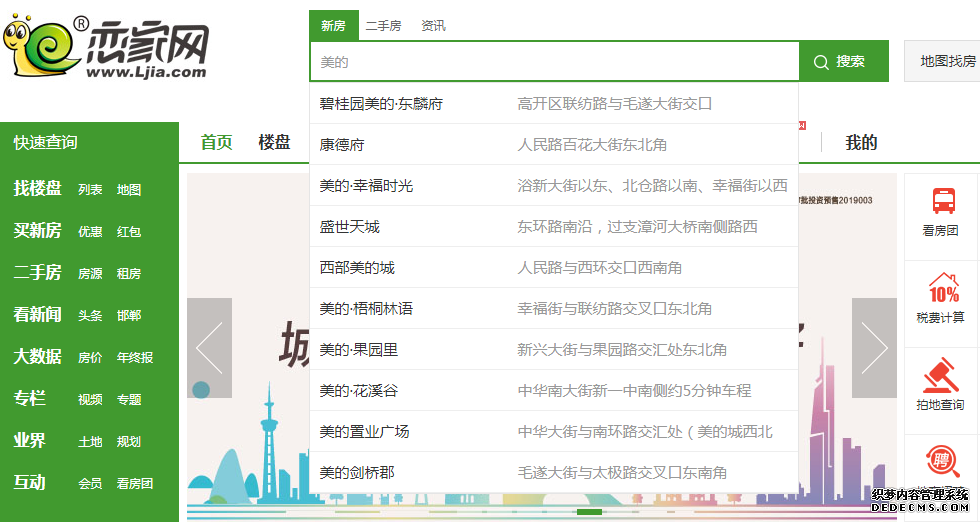Open 专栏 in sidebar

tap(29, 398)
